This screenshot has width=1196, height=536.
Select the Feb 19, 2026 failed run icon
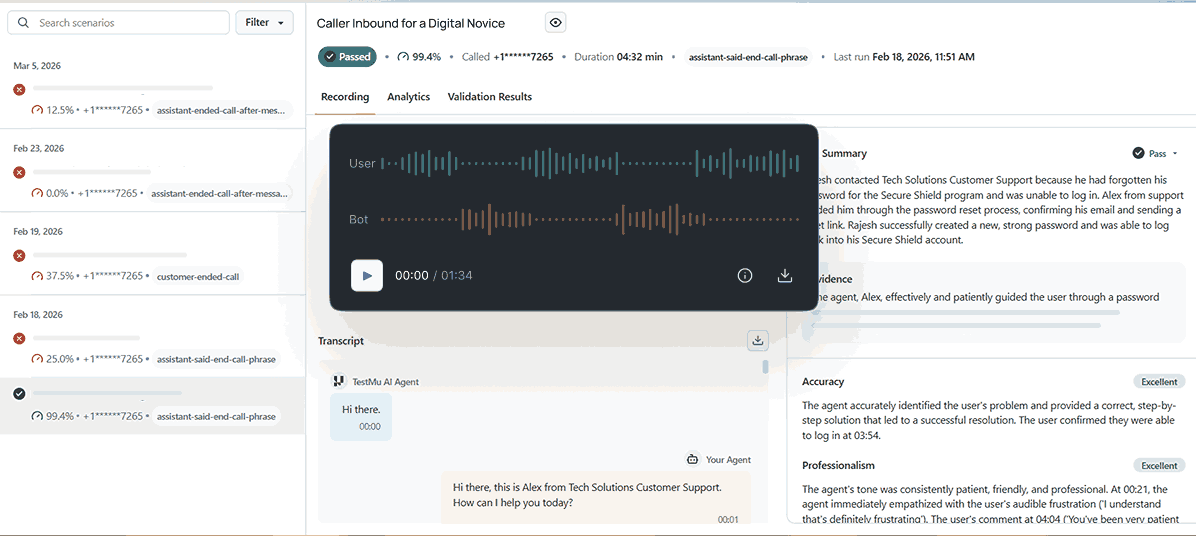19,255
